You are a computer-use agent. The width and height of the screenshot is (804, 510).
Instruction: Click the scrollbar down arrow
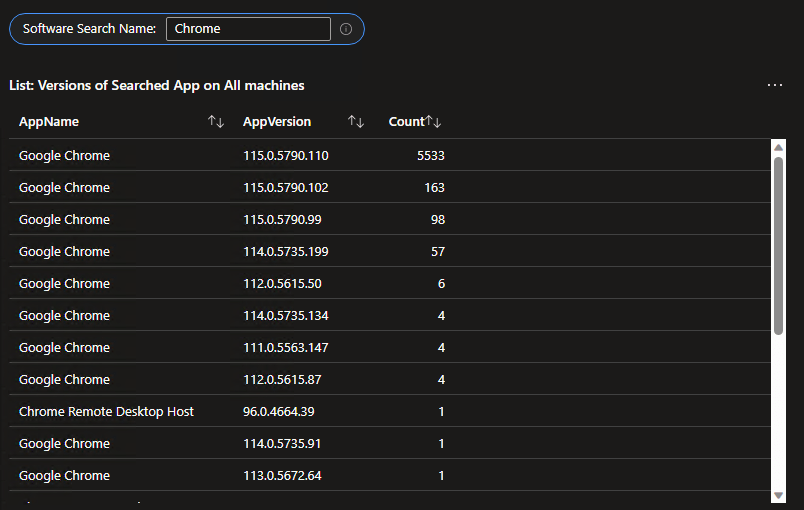coord(778,495)
